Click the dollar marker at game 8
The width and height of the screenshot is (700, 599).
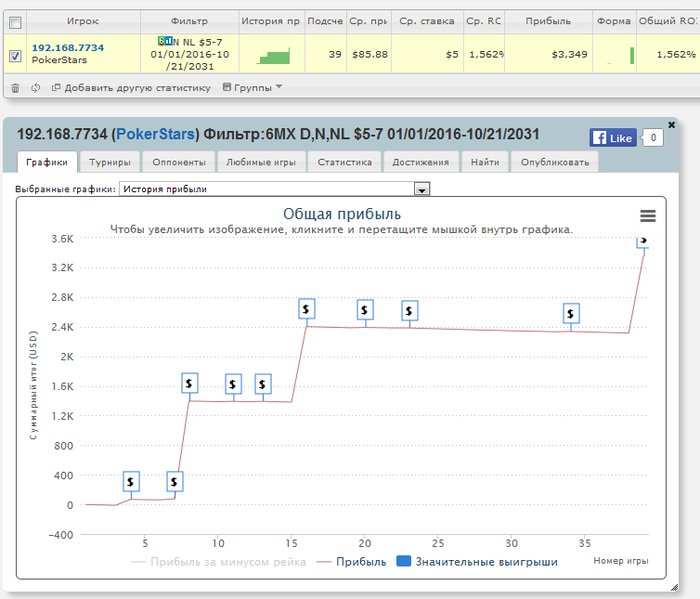[190, 383]
